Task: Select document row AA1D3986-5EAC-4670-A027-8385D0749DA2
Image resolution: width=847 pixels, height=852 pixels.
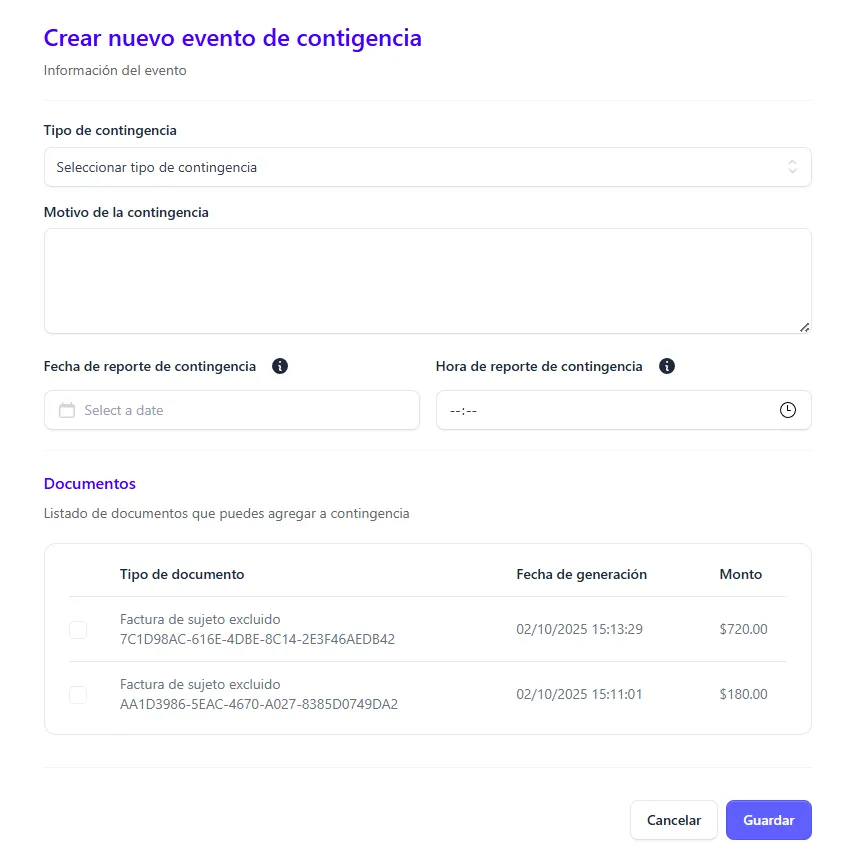Action: coord(258,704)
